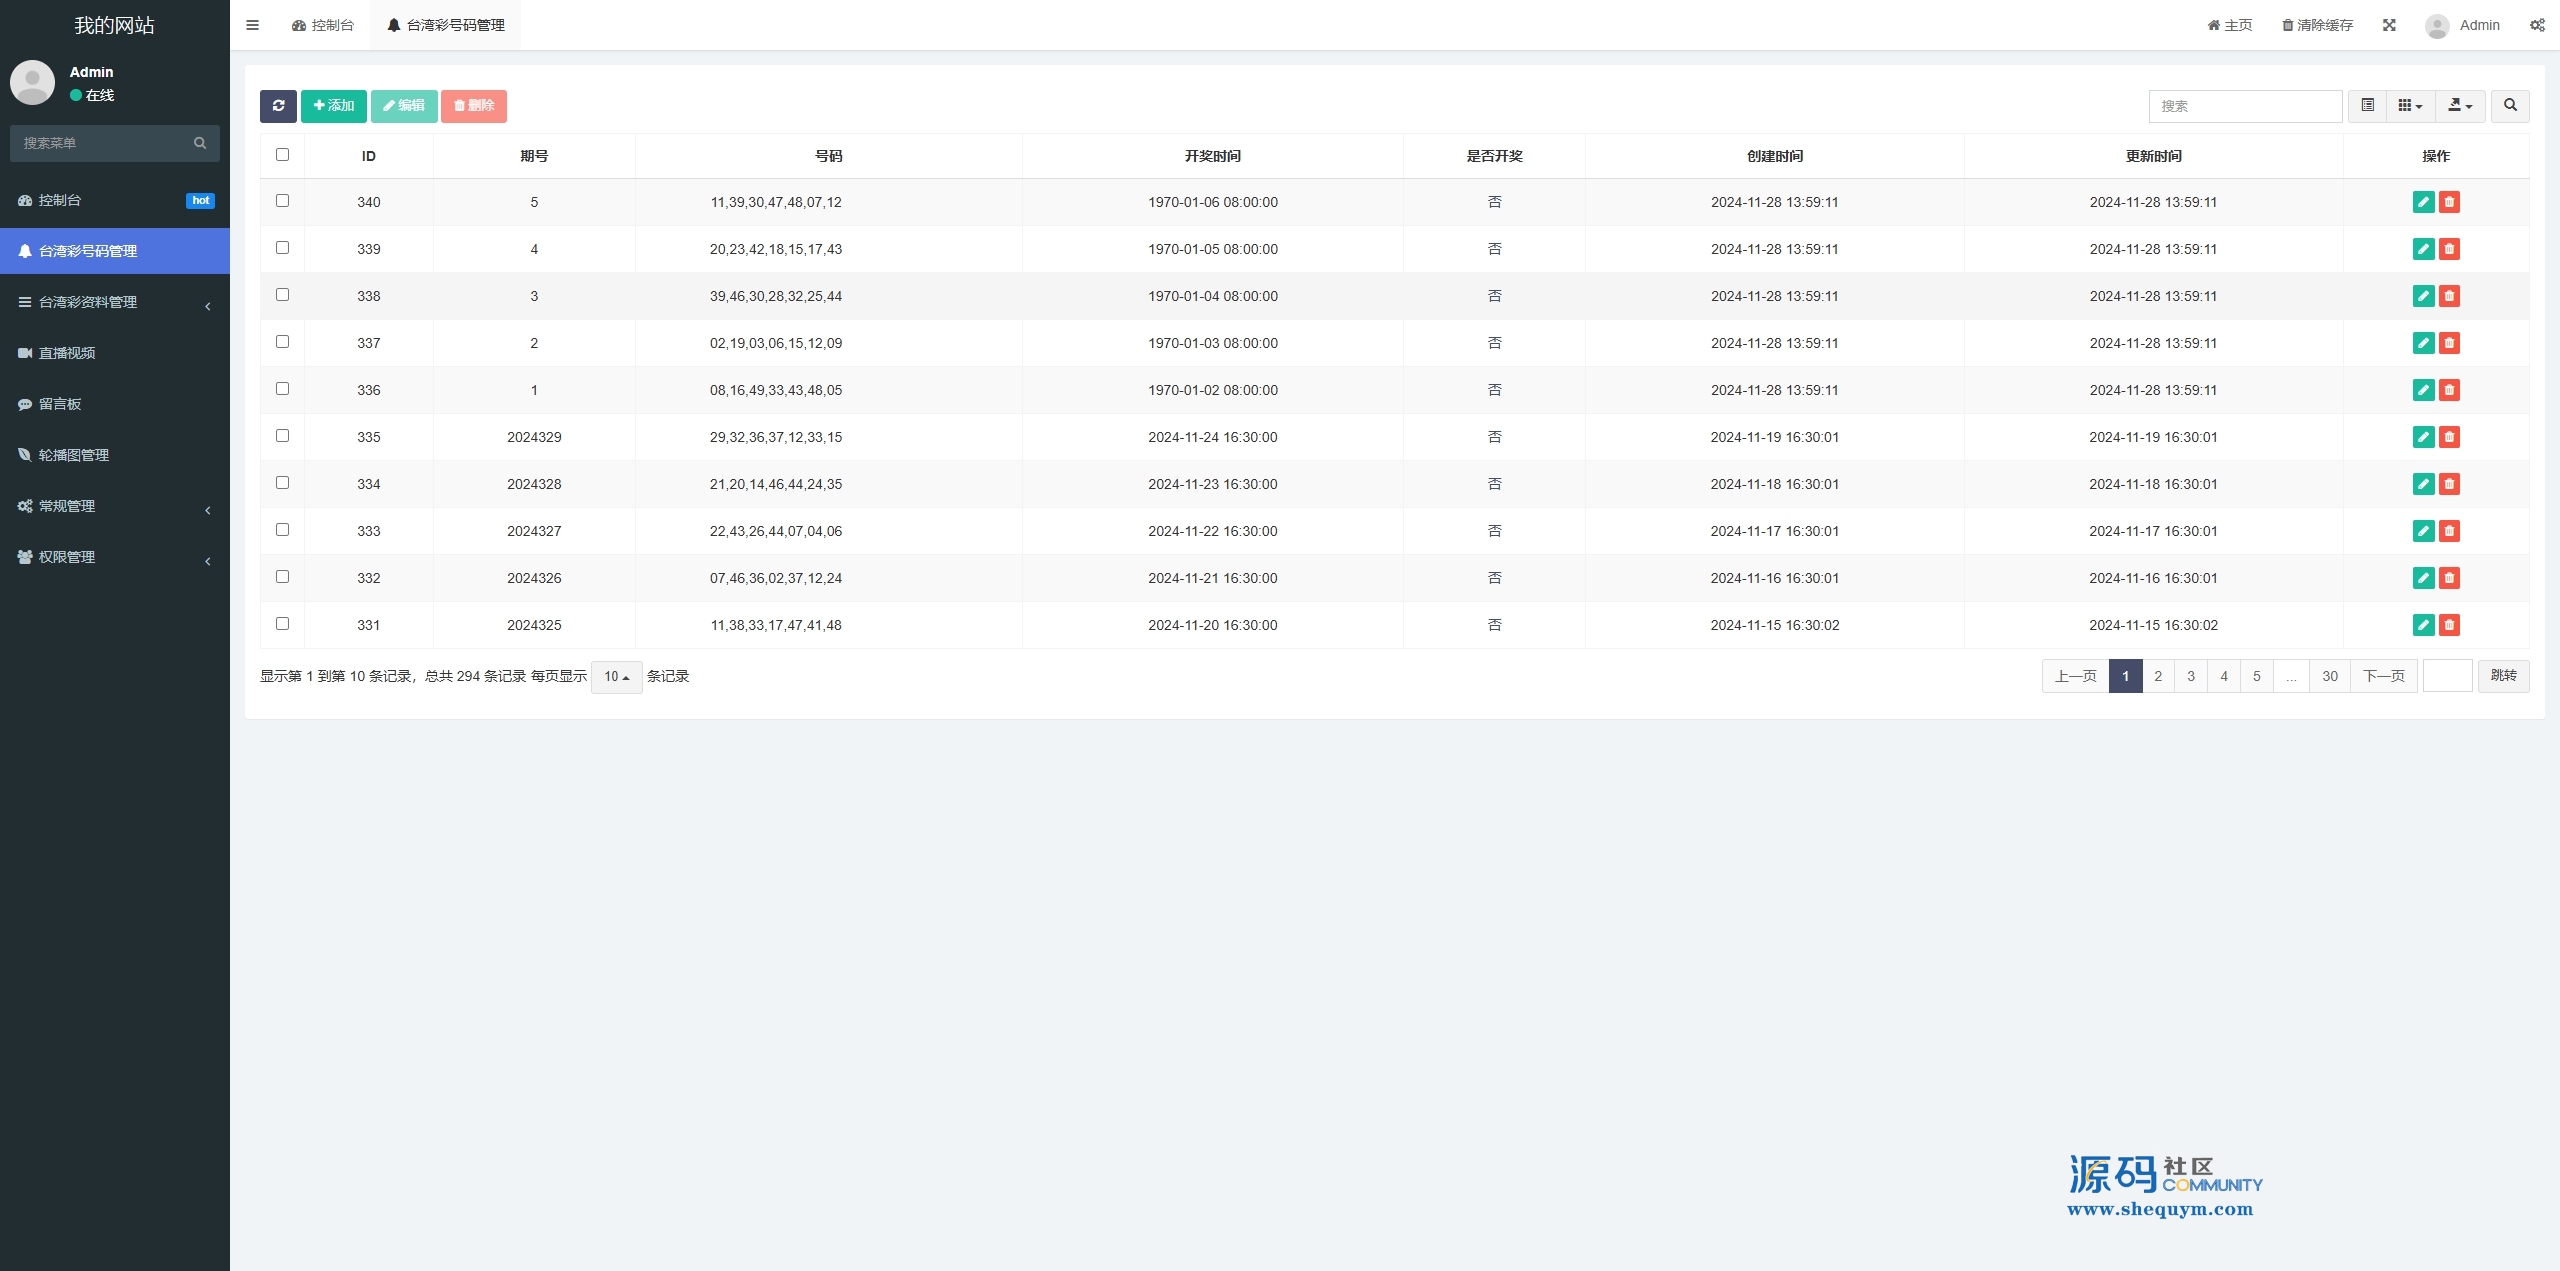Screen dimensions: 2560x1271
Task: Click the 搜索 input field in toolbar
Action: pyautogui.click(x=2245, y=106)
